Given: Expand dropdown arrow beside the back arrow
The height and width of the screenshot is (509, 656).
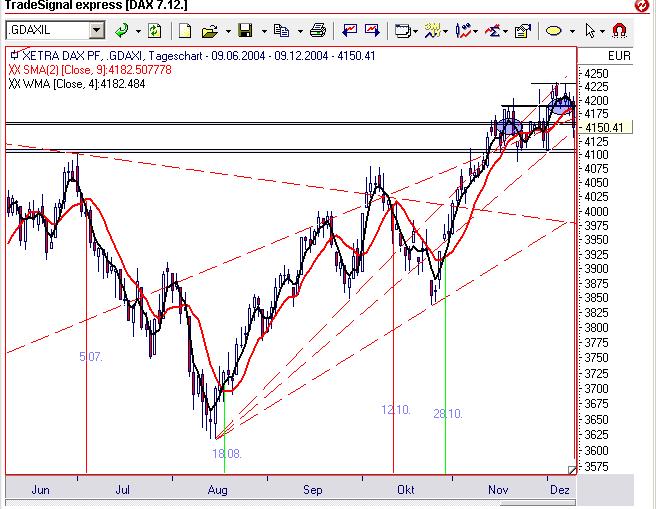Looking at the screenshot, I should (x=138, y=31).
